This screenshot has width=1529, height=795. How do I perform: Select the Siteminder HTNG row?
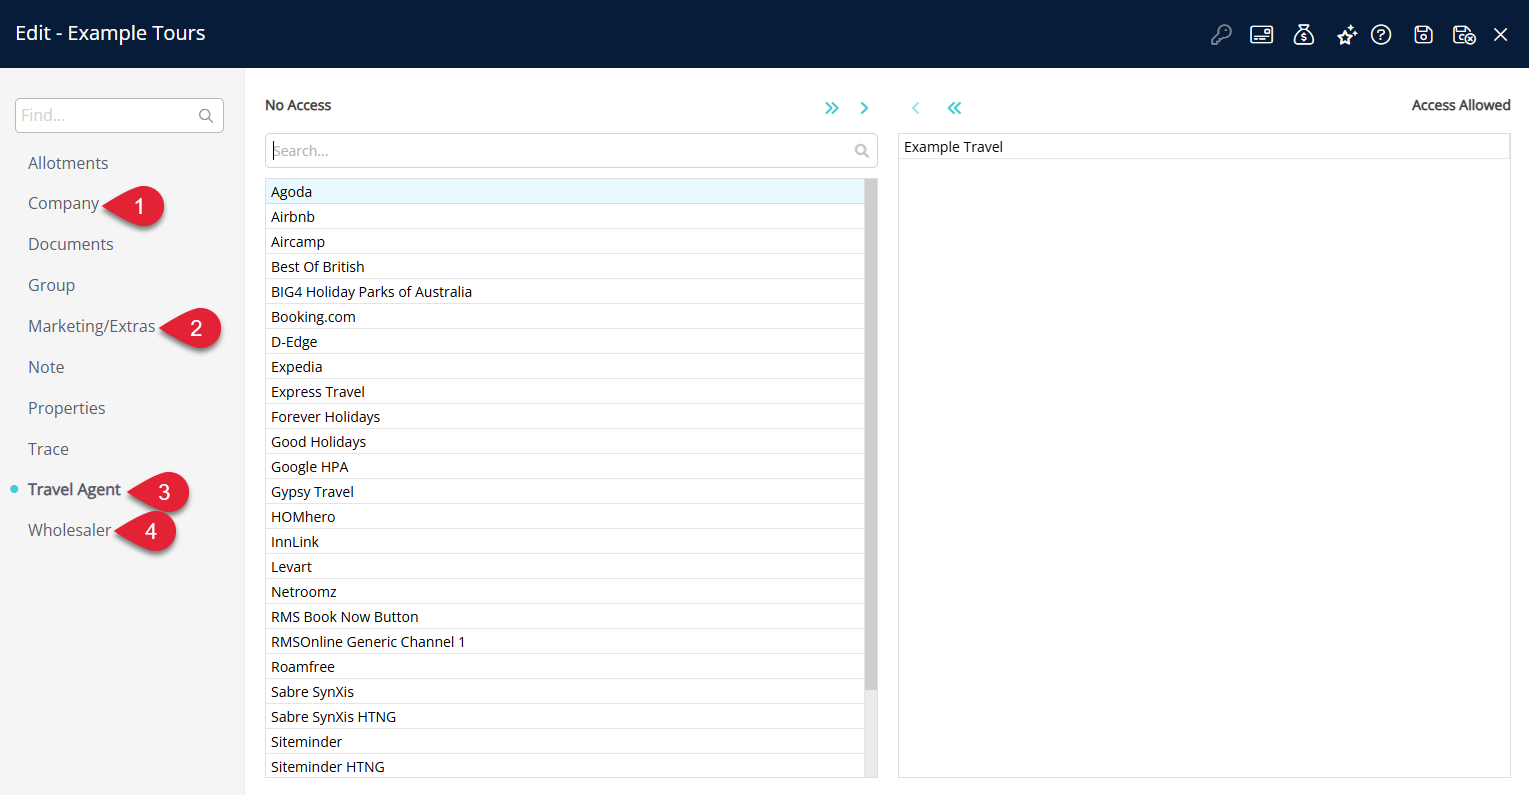[565, 766]
